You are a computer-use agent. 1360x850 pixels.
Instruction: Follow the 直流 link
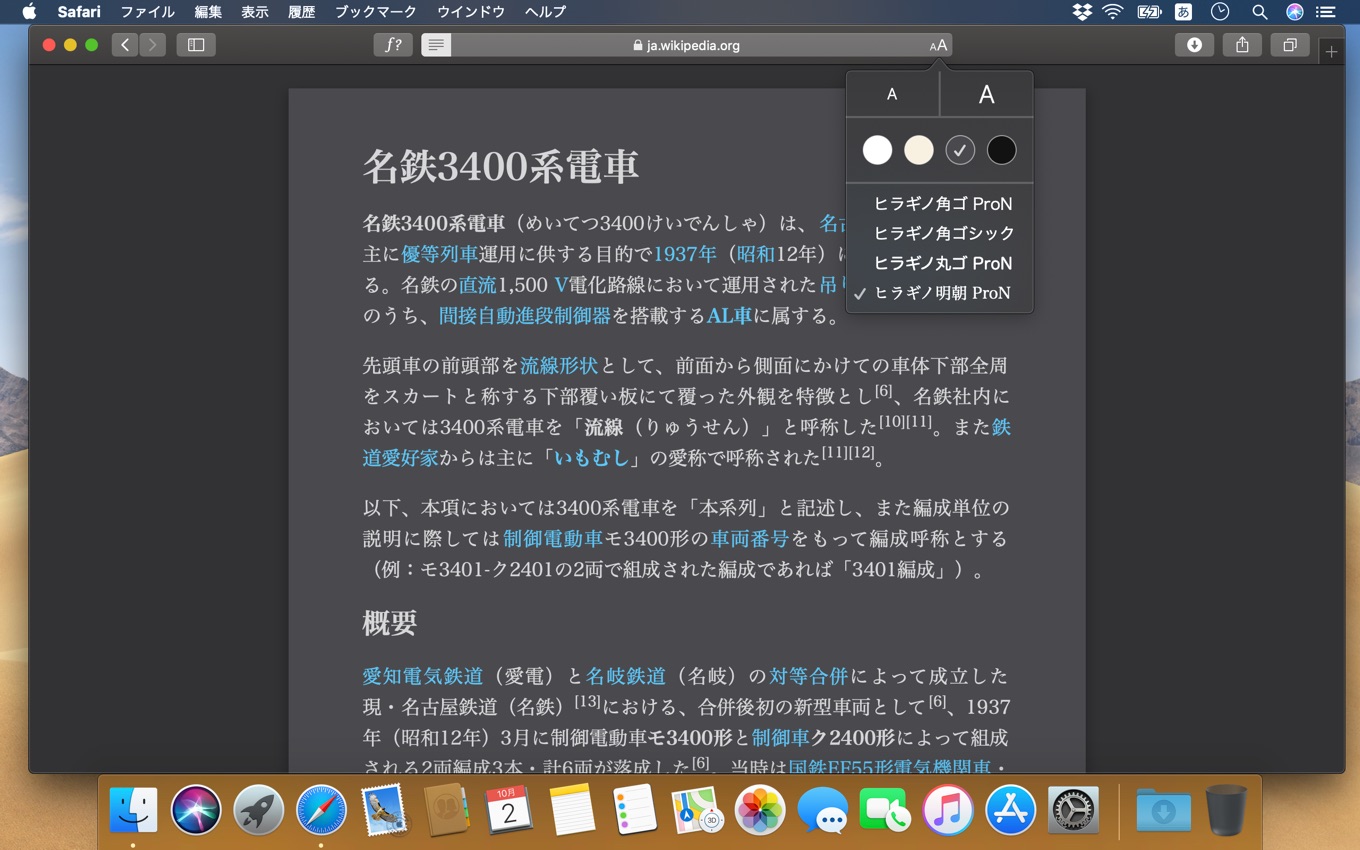tap(478, 285)
